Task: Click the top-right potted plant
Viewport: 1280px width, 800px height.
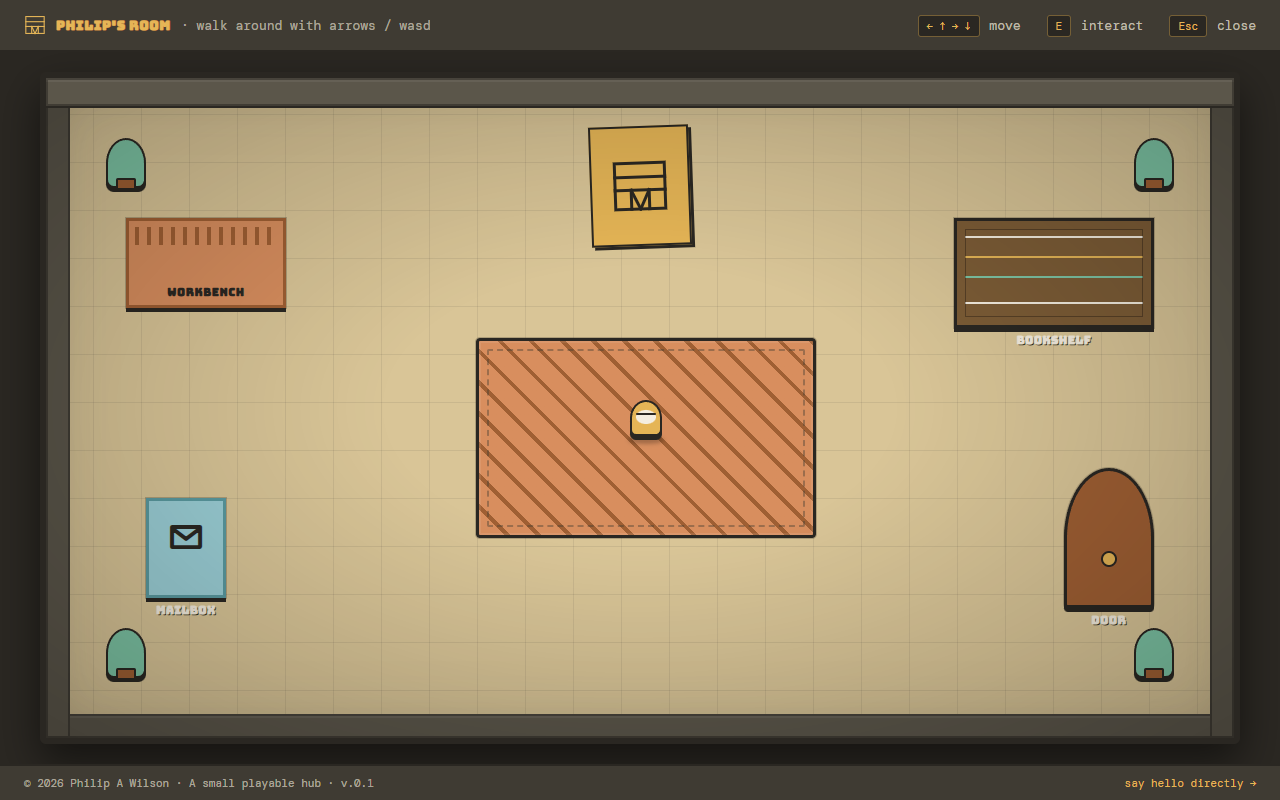Action: click(x=1154, y=165)
